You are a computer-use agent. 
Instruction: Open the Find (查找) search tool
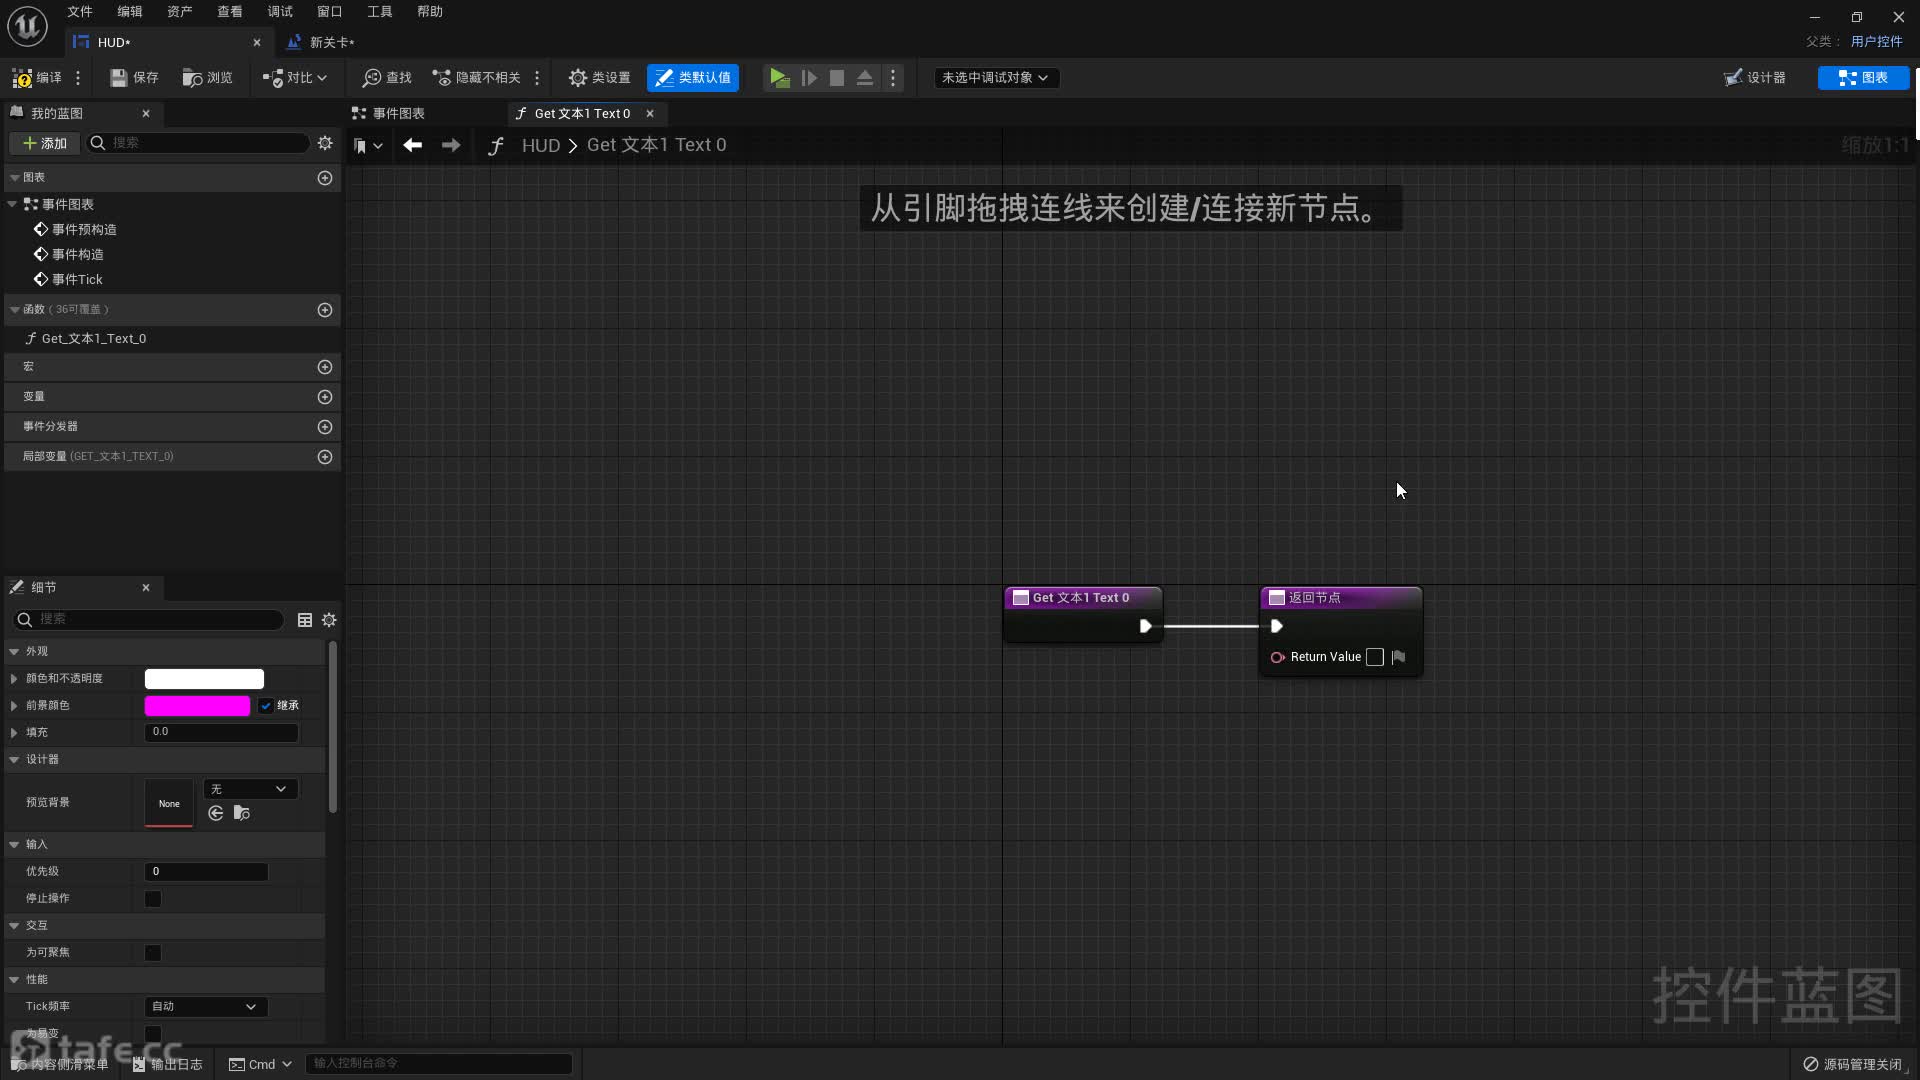(x=387, y=77)
